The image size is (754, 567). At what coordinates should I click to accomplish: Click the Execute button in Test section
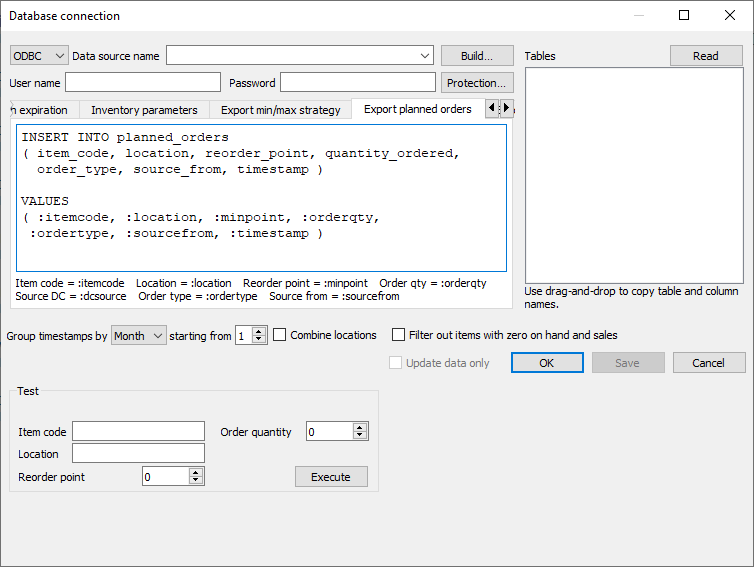(331, 477)
